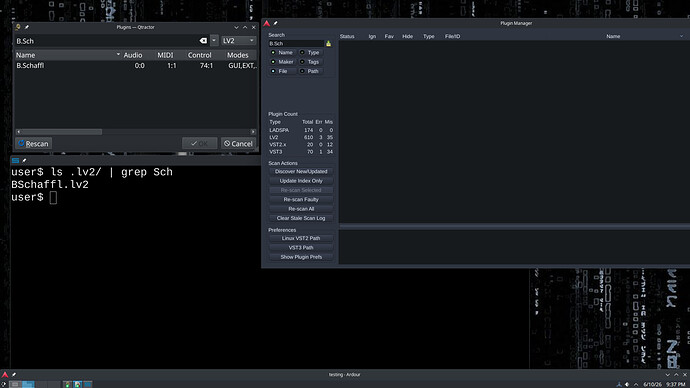Click Re-scan All button
The width and height of the screenshot is (690, 388).
tap(301, 209)
